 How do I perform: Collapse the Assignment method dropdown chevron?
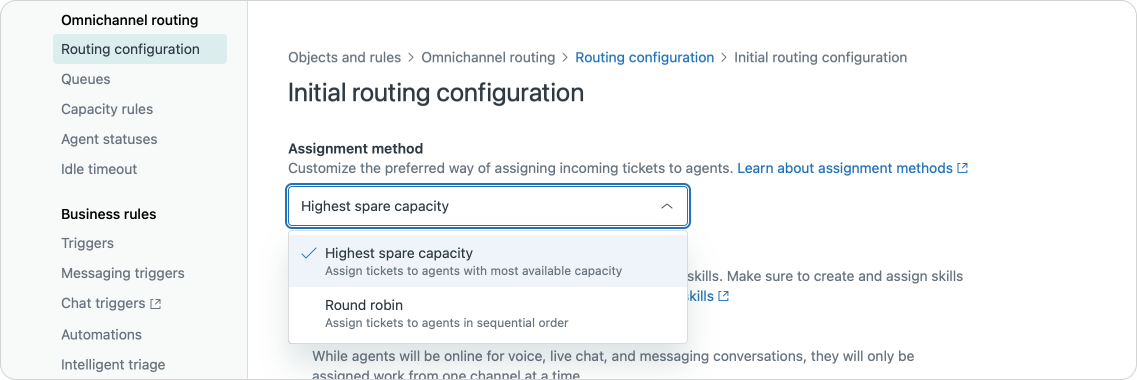(666, 207)
